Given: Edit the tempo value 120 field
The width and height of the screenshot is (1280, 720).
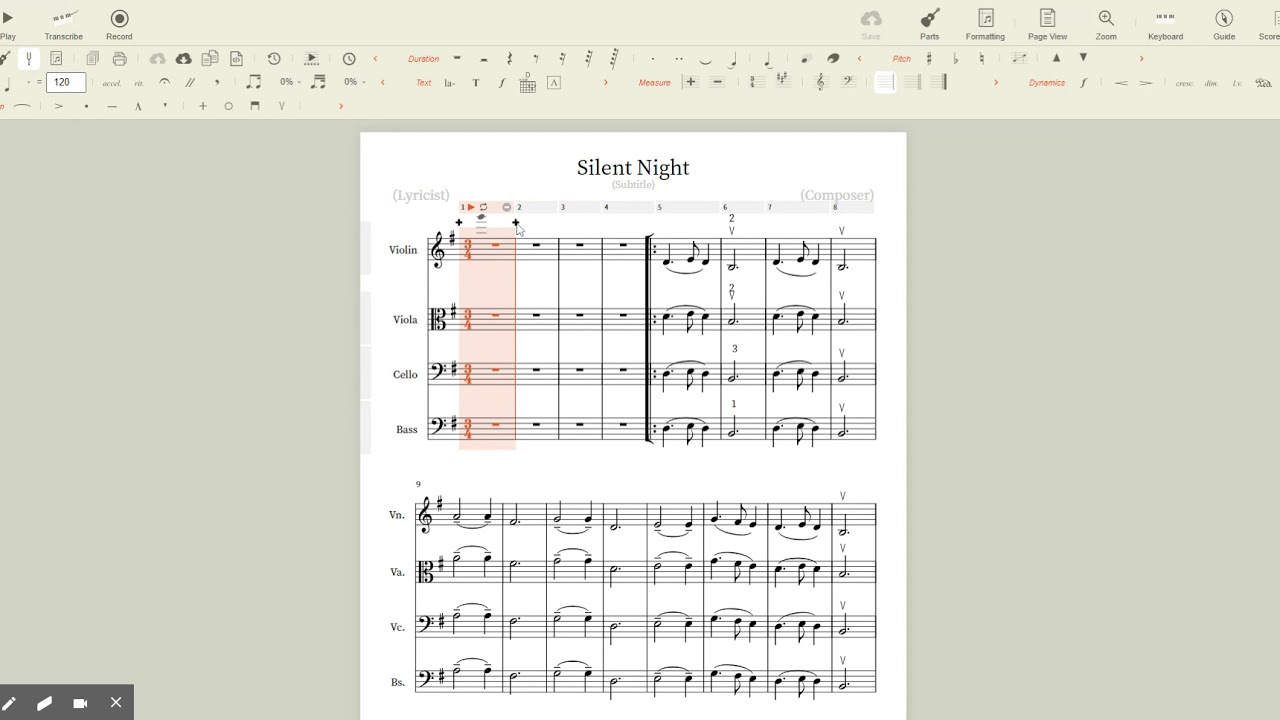Looking at the screenshot, I should (66, 82).
